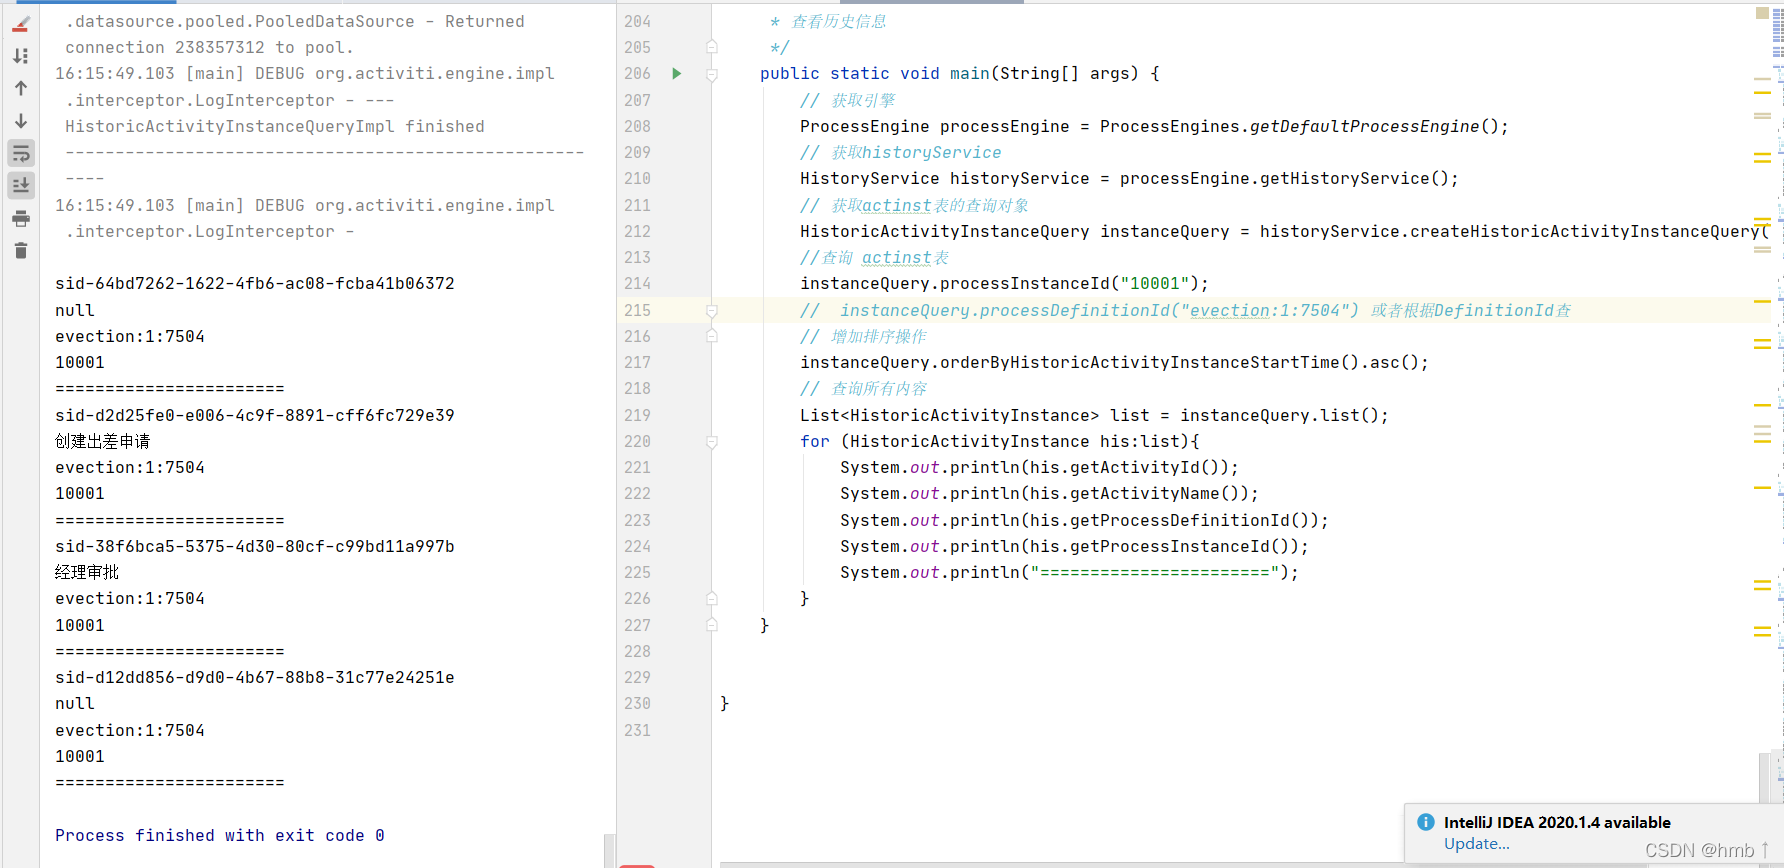This screenshot has height=868, width=1784.
Task: Click the print console output icon
Action: [21, 218]
